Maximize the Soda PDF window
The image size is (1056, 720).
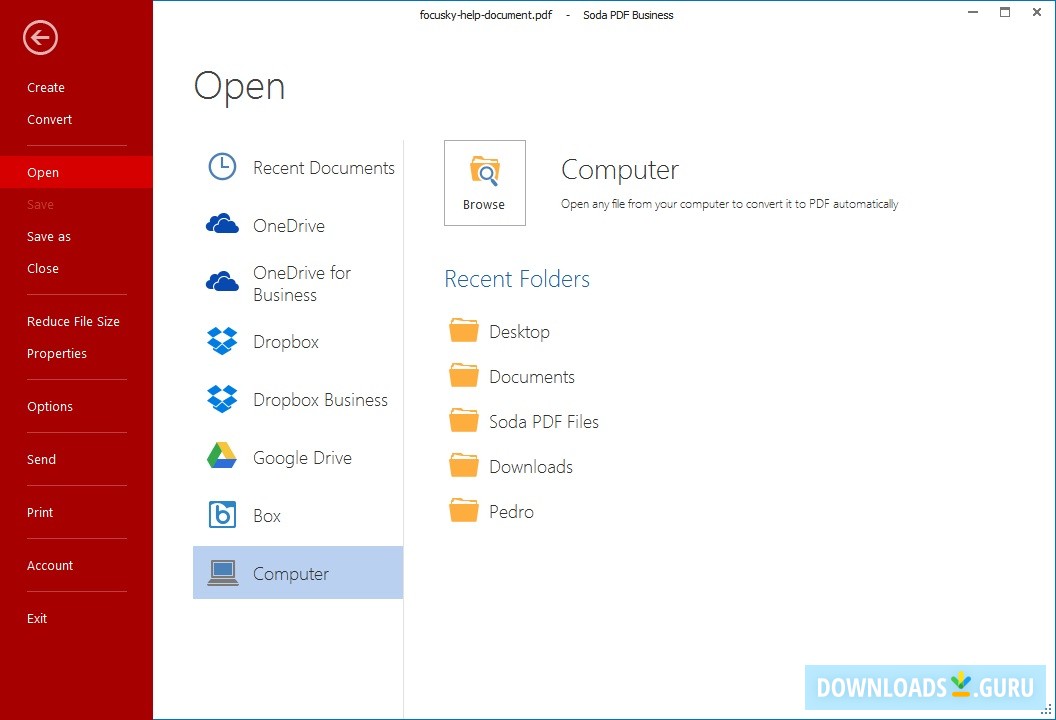(1005, 12)
